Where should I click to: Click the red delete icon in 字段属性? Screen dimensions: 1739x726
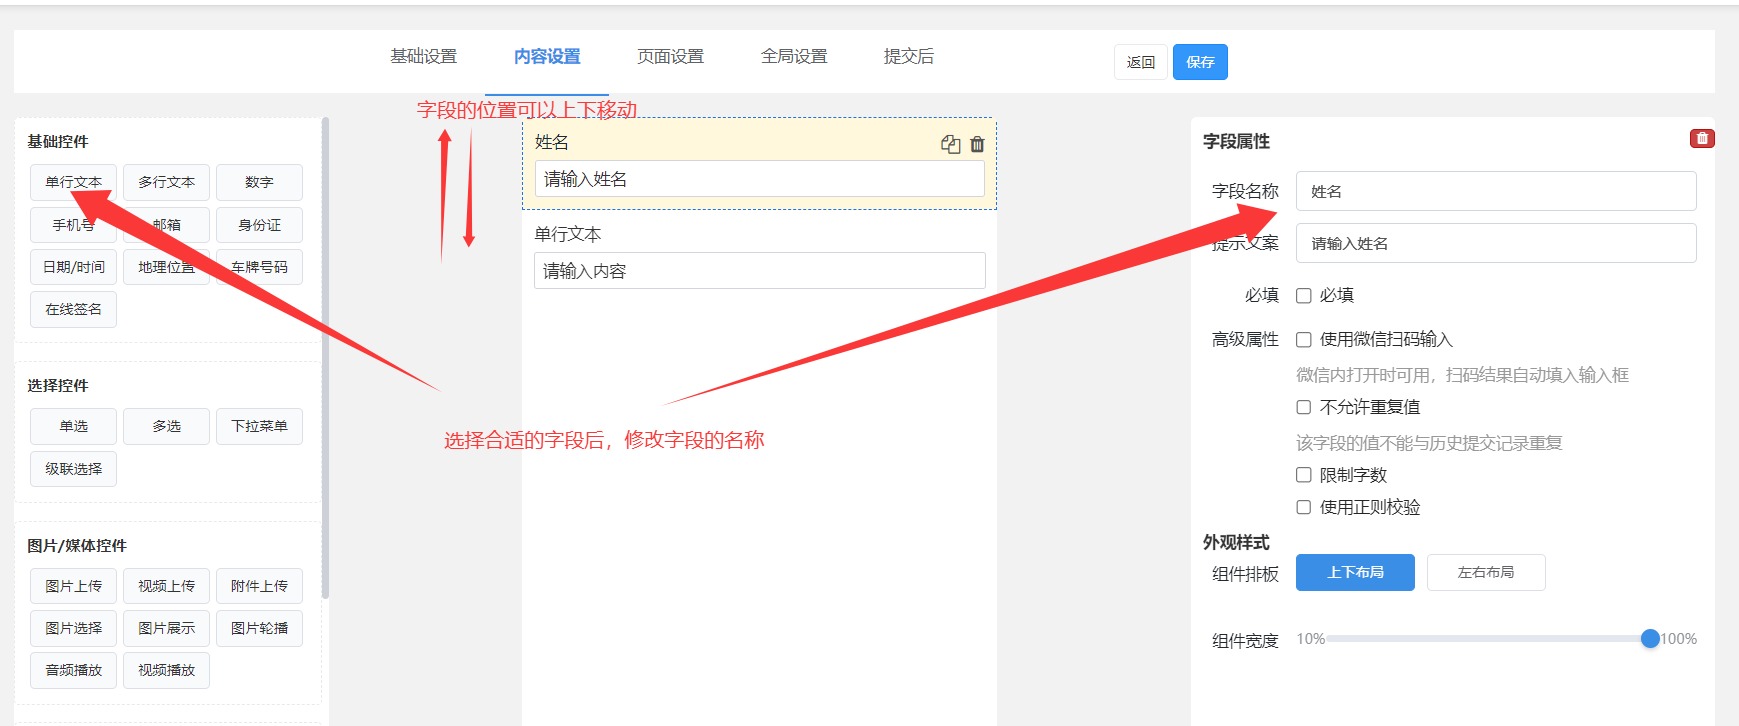tap(1701, 139)
